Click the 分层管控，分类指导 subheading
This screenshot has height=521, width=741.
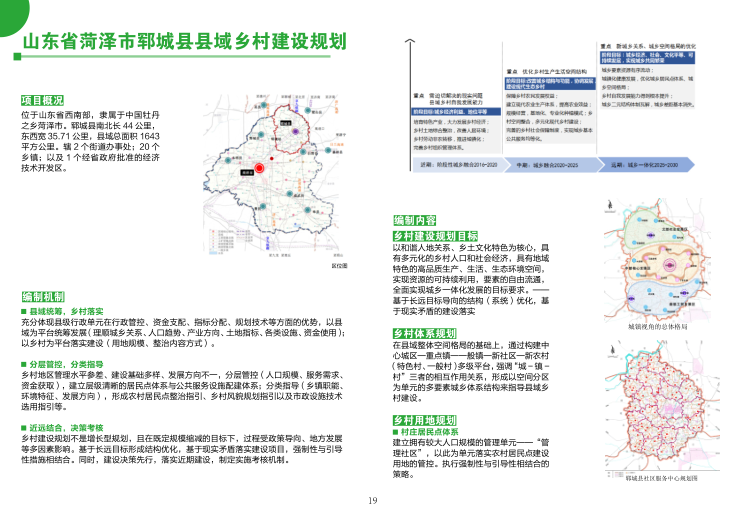coord(66,365)
